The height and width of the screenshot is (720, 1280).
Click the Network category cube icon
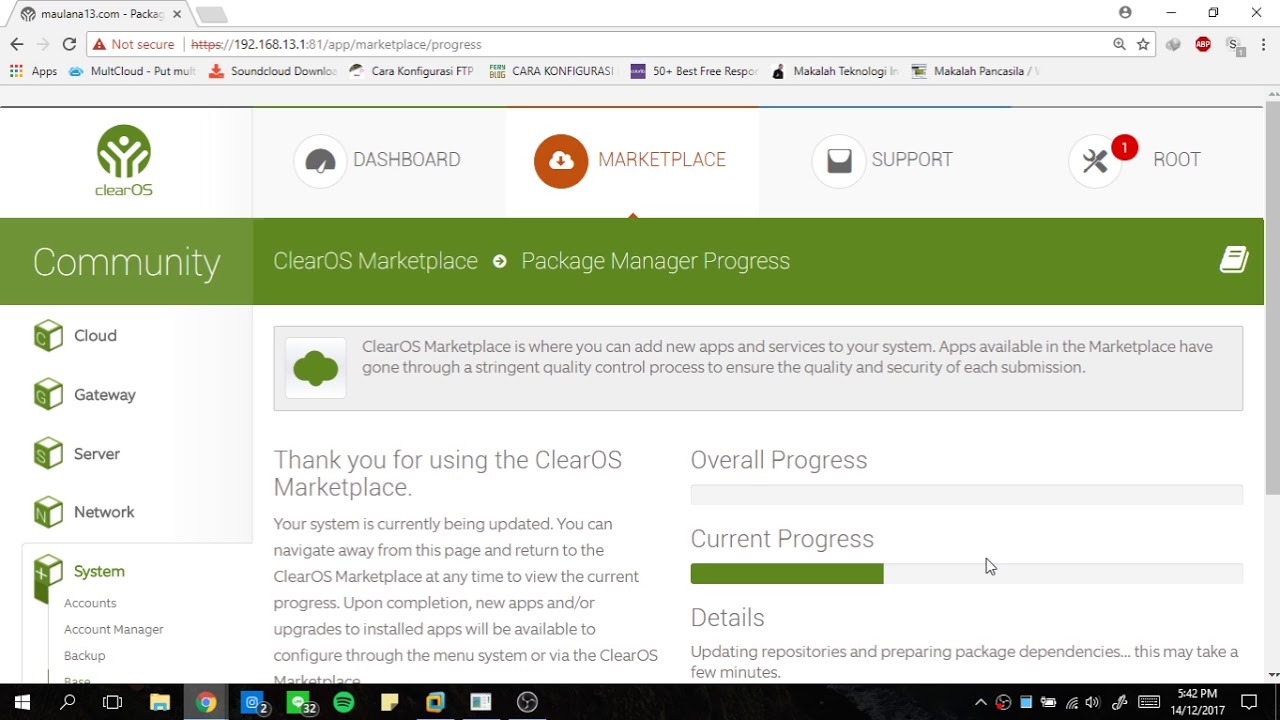pos(48,512)
